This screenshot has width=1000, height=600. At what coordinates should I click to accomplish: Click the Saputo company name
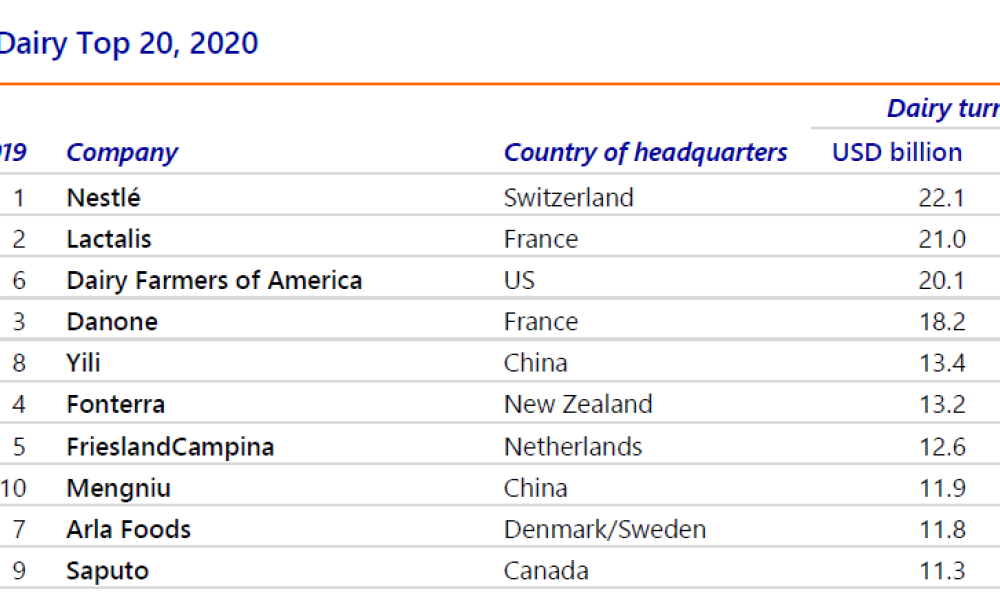click(107, 571)
